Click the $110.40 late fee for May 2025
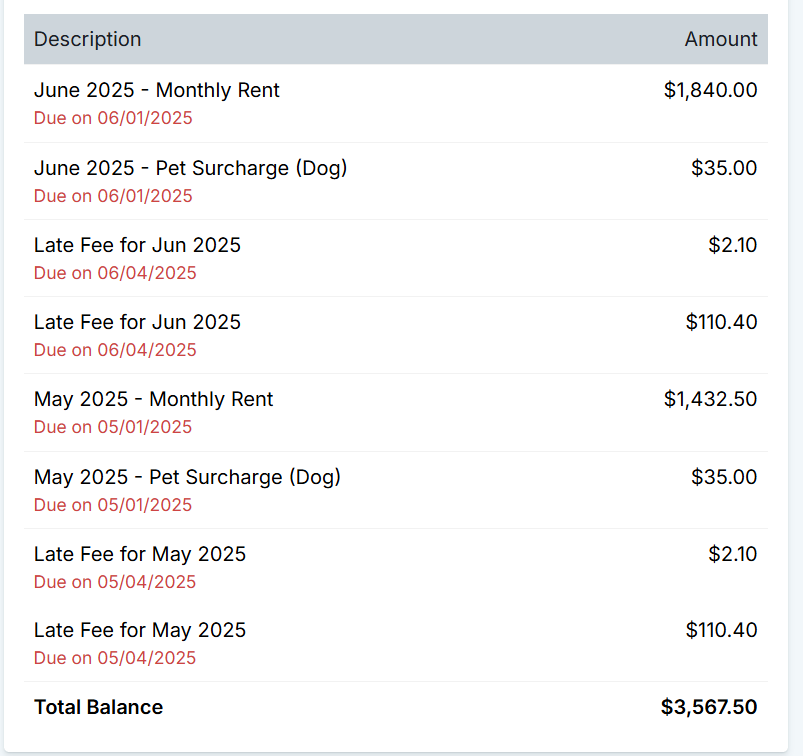The width and height of the screenshot is (803, 756). (721, 630)
